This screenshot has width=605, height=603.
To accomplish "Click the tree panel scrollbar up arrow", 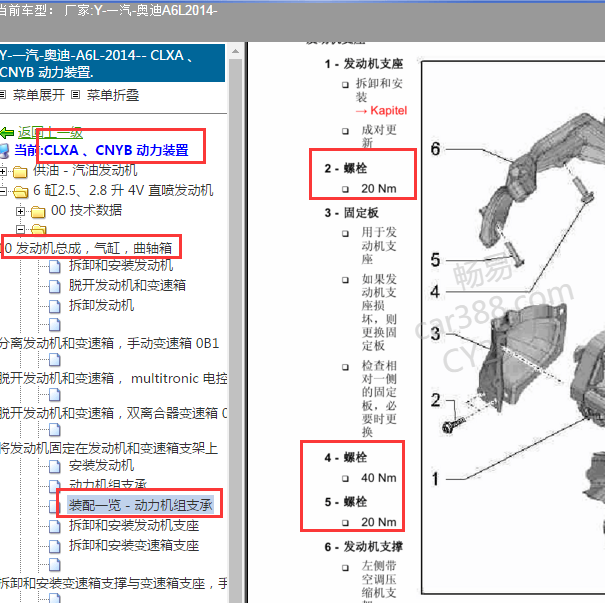I will [235, 51].
